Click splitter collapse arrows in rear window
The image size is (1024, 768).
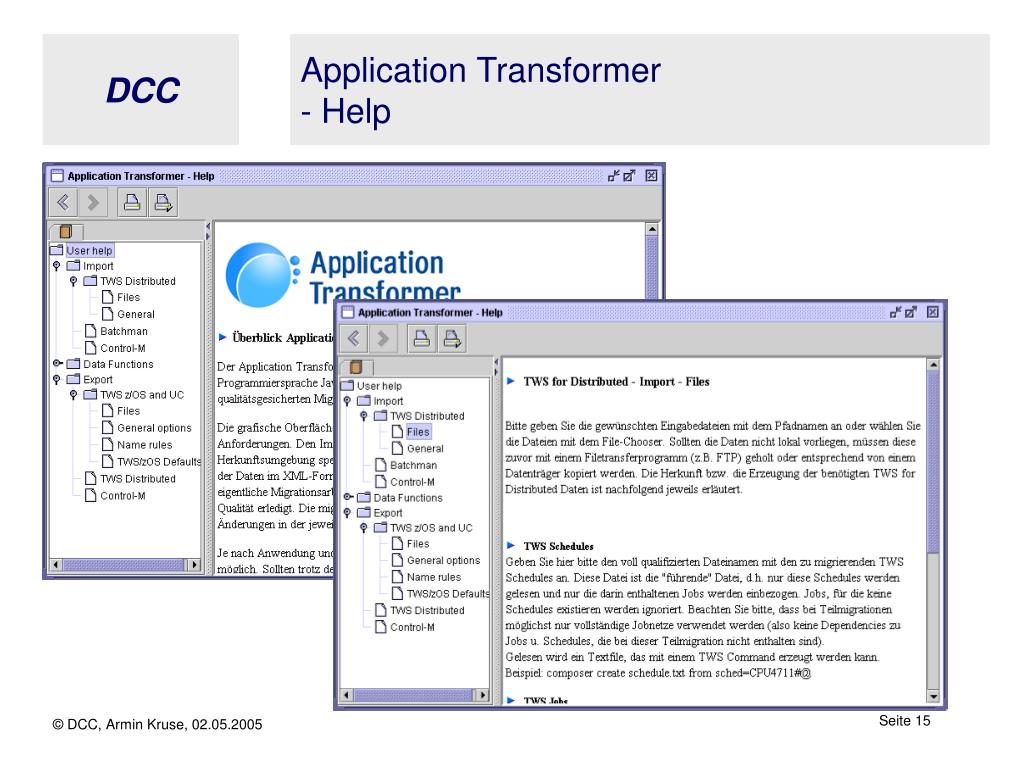208,231
